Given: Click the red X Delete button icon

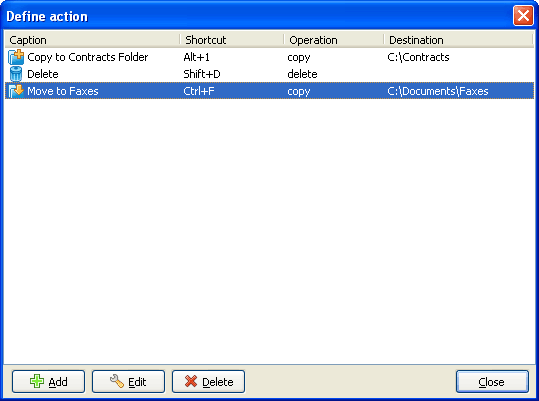Looking at the screenshot, I should (191, 381).
